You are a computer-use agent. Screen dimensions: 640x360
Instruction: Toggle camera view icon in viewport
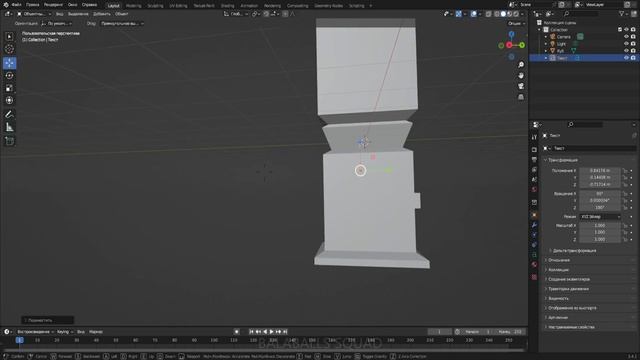click(521, 86)
